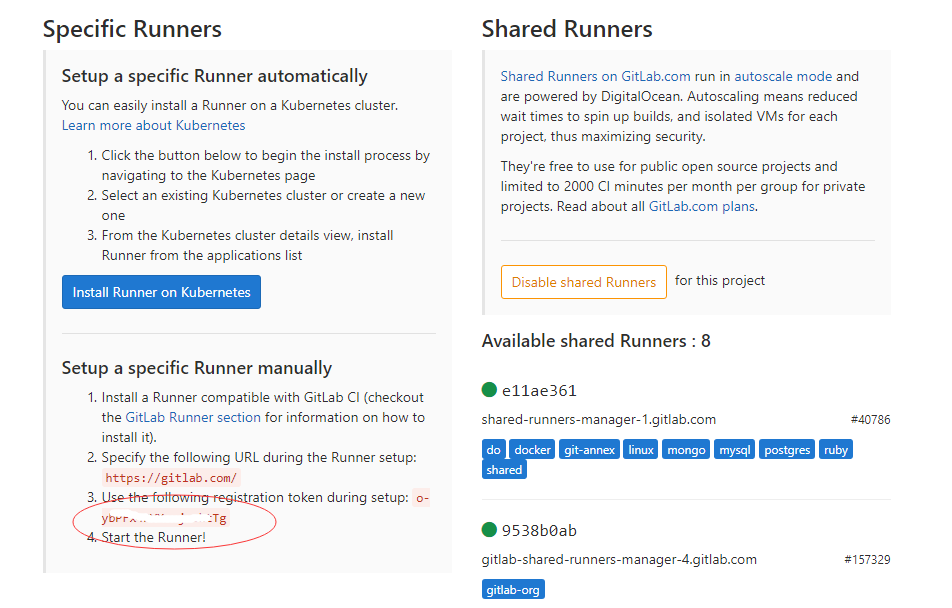
Task: Click the "ruby" runner tag
Action: tap(836, 449)
